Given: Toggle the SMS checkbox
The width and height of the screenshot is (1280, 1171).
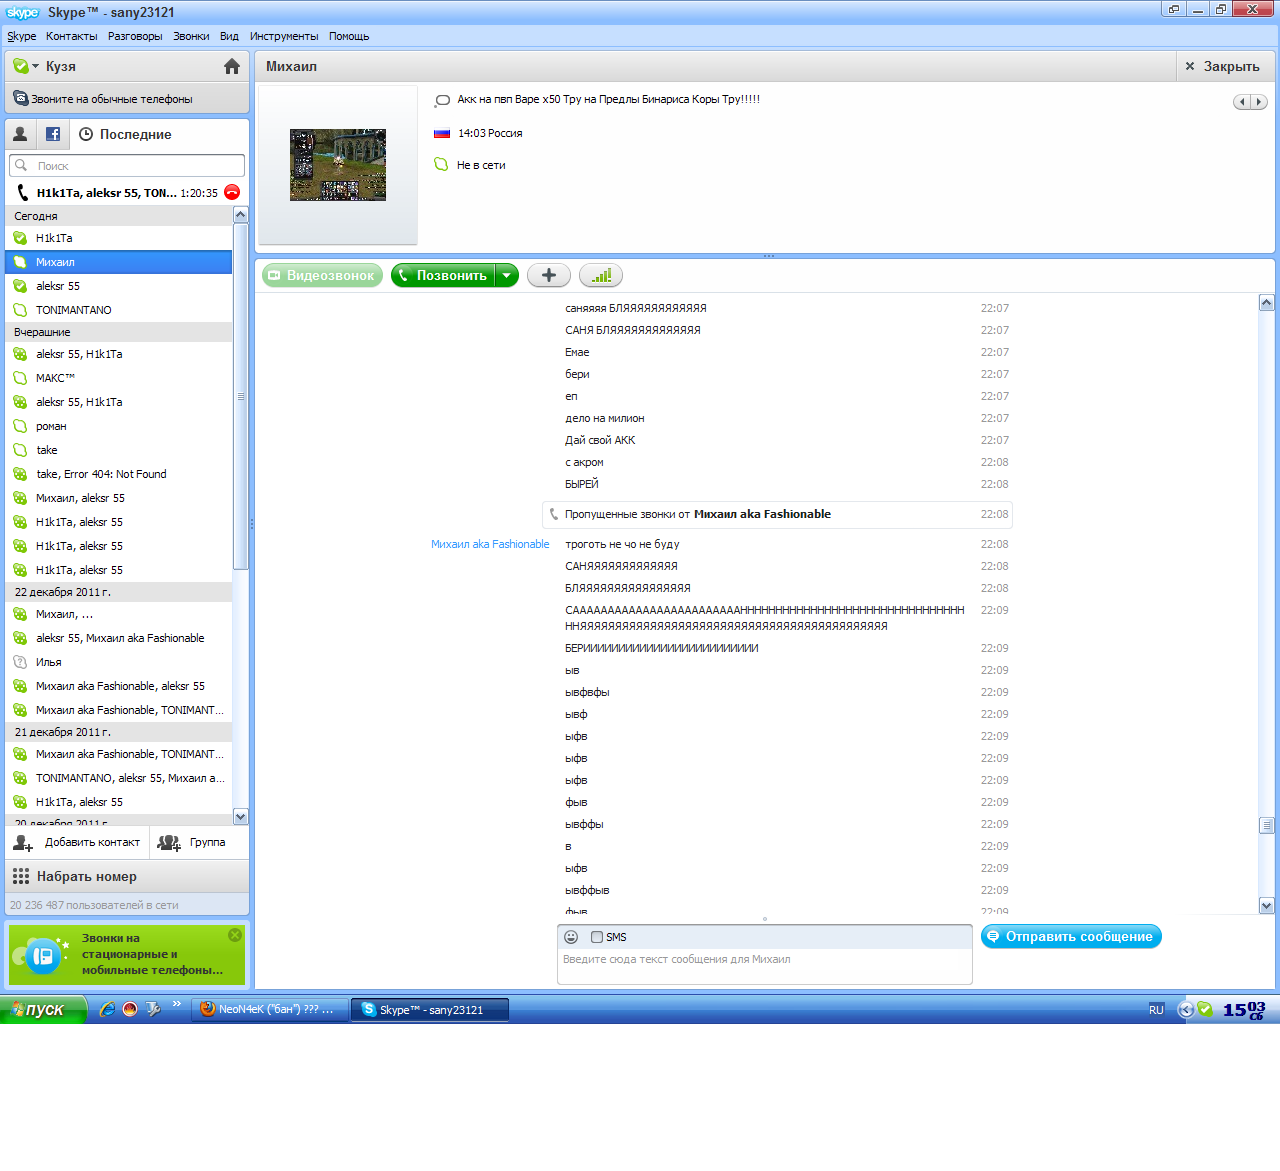Looking at the screenshot, I should tap(597, 937).
